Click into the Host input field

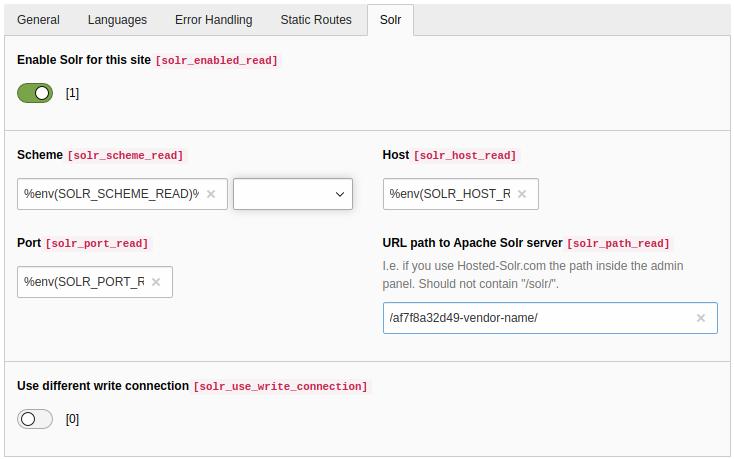point(451,194)
